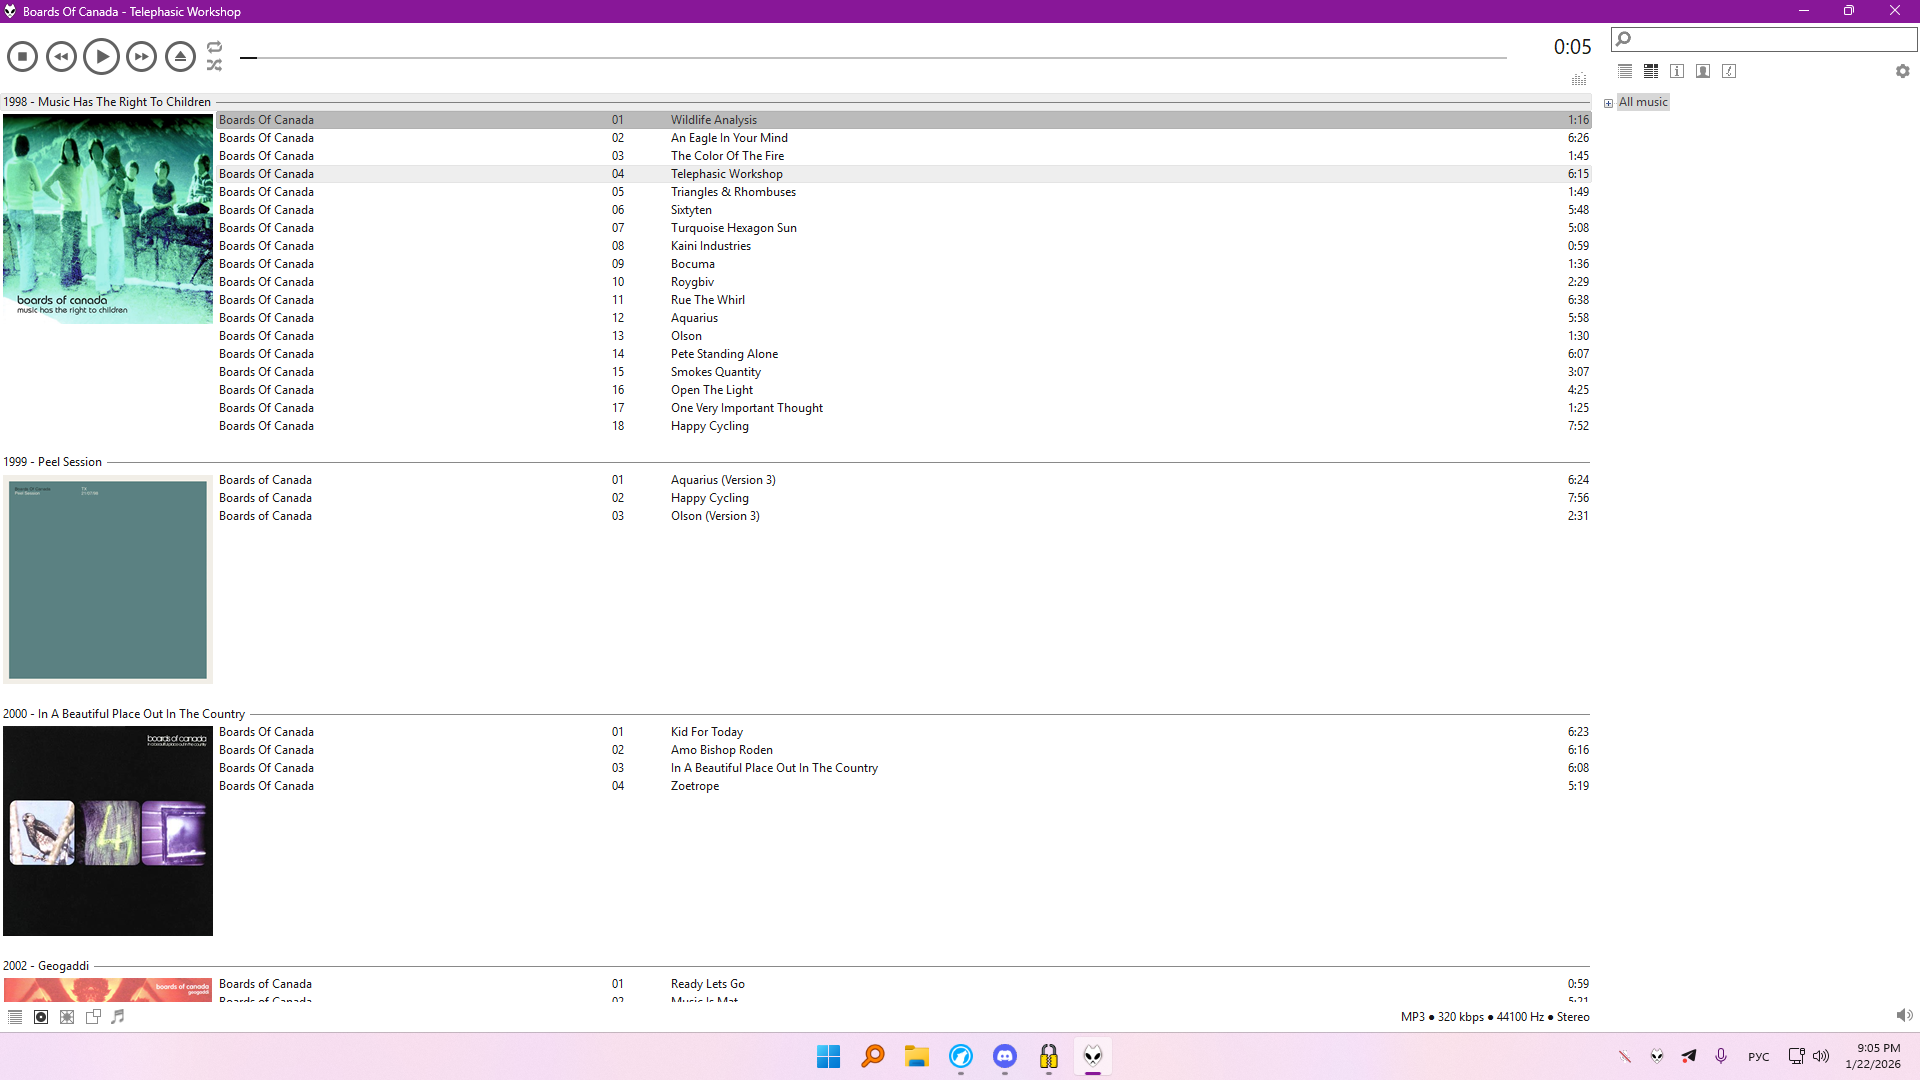Toggle repeat playback mode
Screen dimensions: 1920x1080
[214, 47]
